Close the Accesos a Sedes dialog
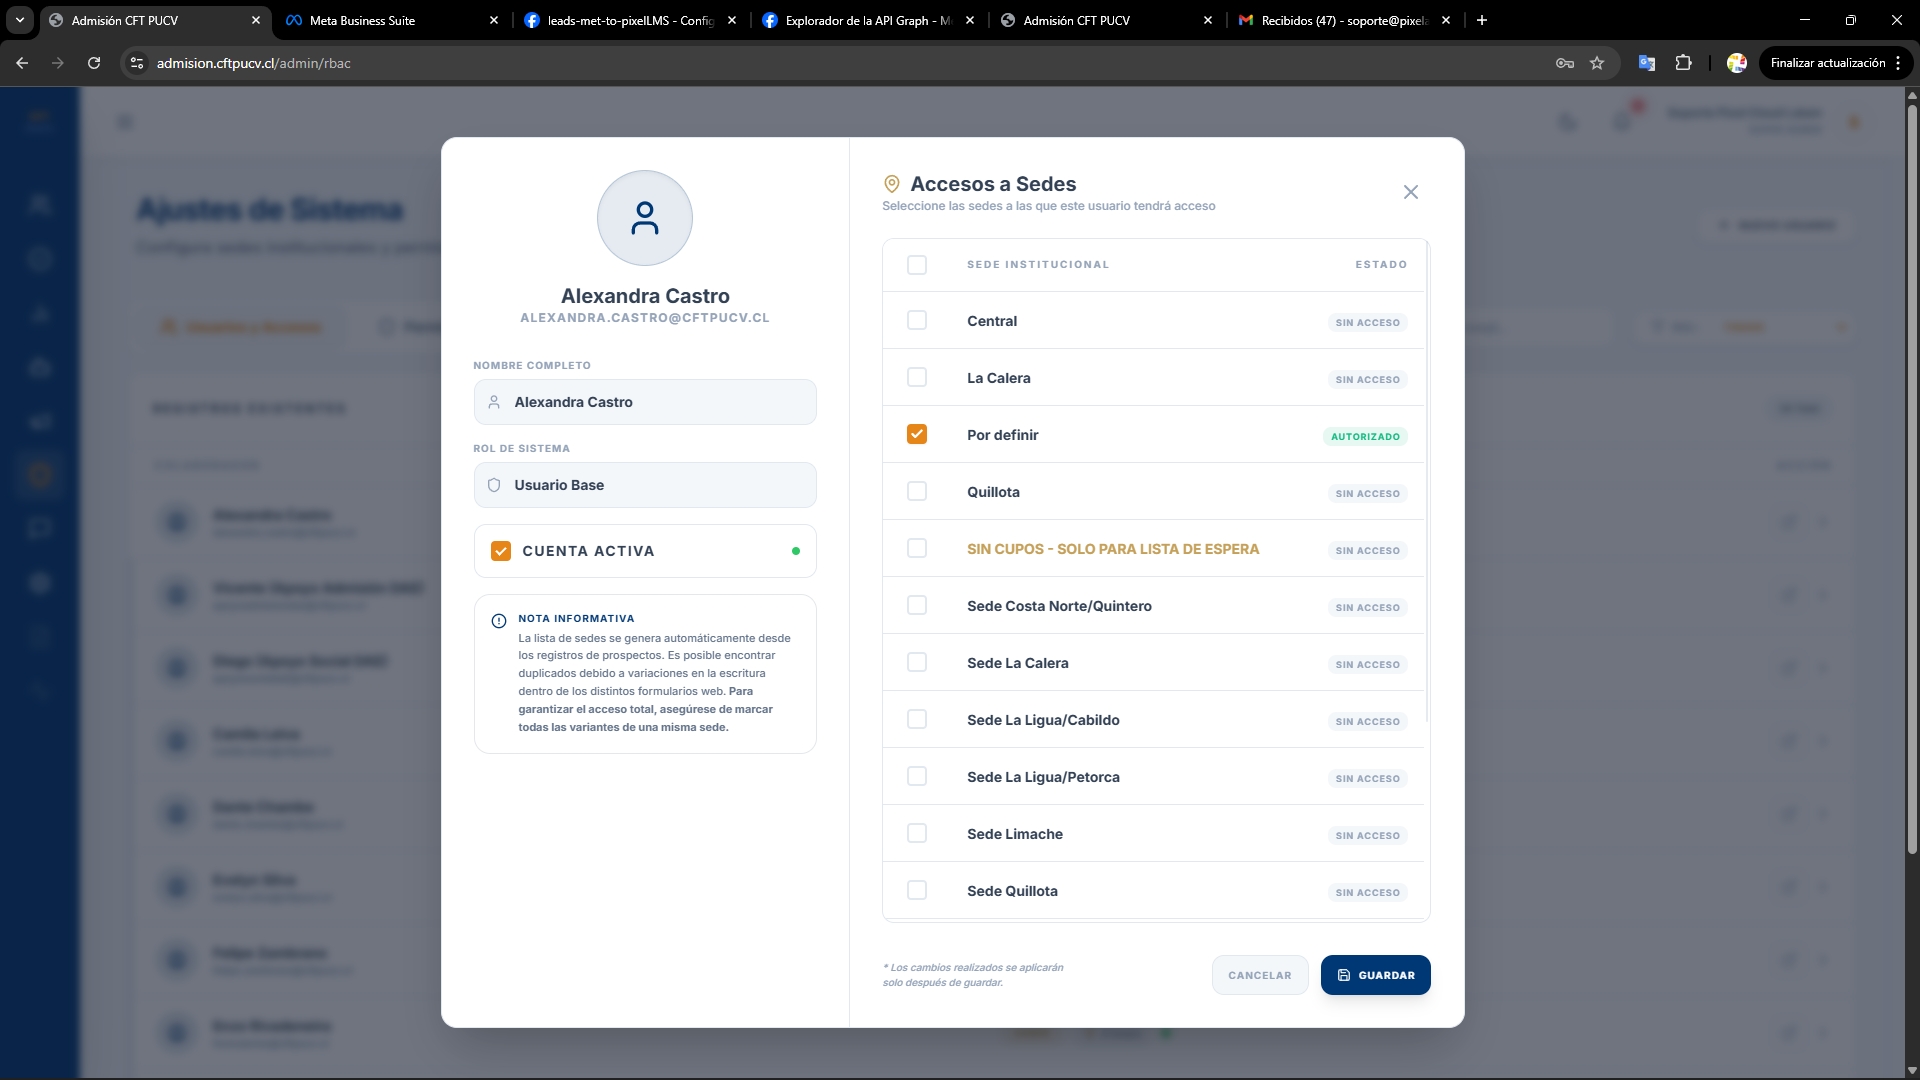 (1410, 192)
